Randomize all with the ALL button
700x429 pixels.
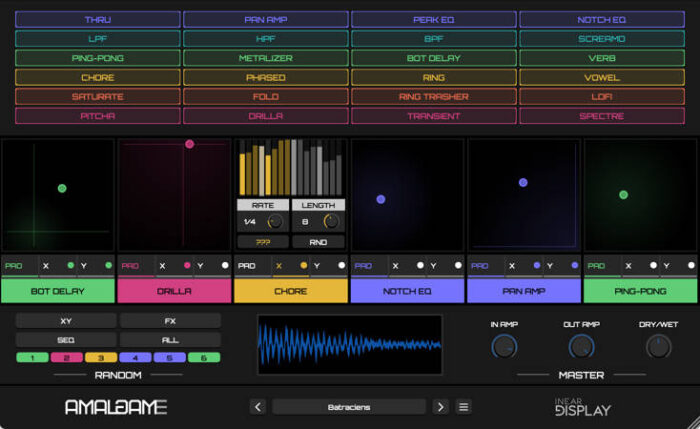click(x=170, y=340)
